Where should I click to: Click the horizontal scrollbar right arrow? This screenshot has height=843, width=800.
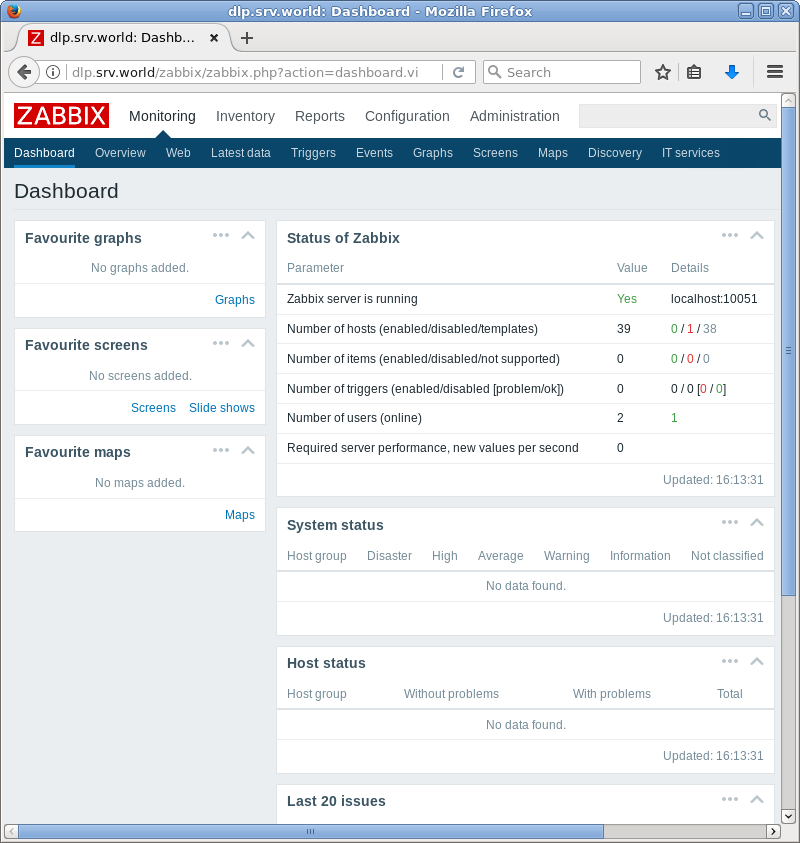(x=773, y=831)
